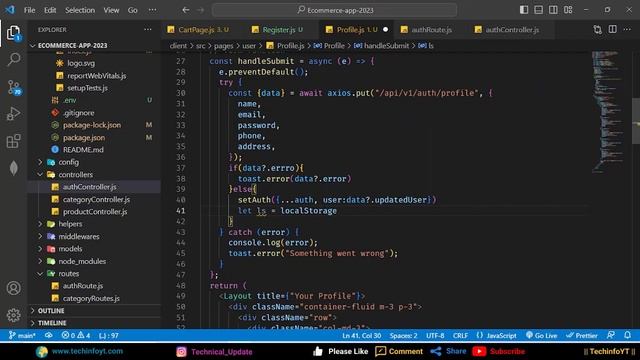Viewport: 640px width, 360px height.
Task: Click the unsaved dot on Profile.js tab
Action: [x=386, y=29]
